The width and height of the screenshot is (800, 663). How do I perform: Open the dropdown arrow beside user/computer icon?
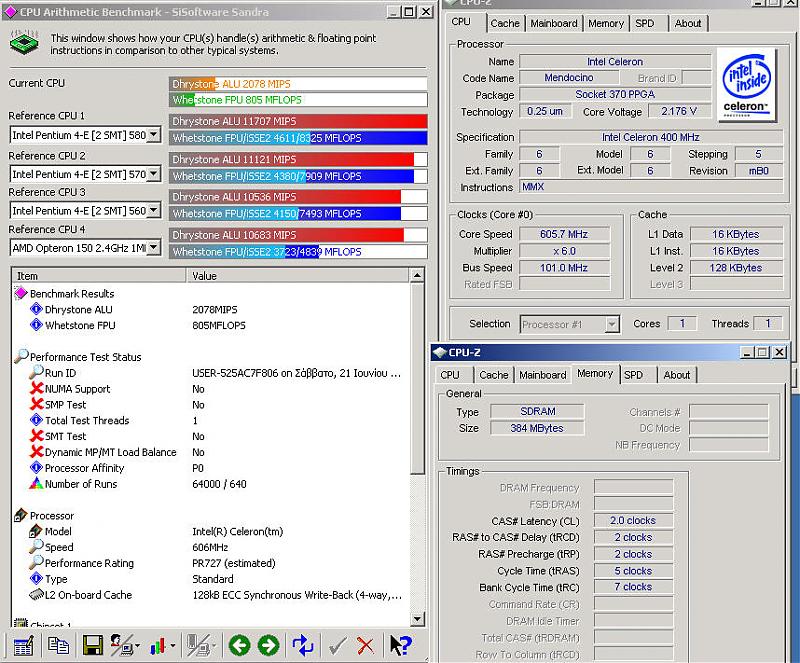(138, 646)
